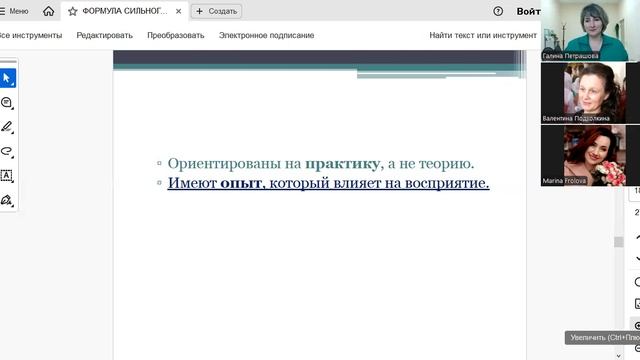Open the Преобразовать menu
The height and width of the screenshot is (360, 640).
(176, 35)
